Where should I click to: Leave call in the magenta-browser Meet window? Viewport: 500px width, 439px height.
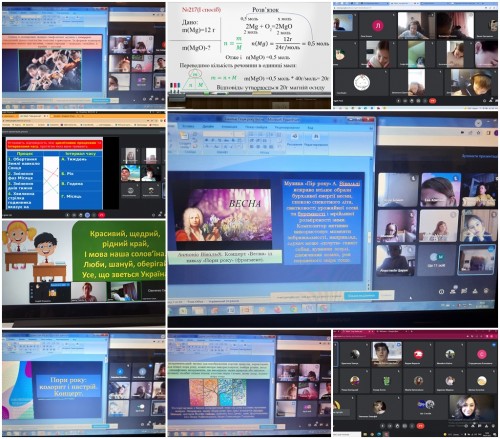421,426
